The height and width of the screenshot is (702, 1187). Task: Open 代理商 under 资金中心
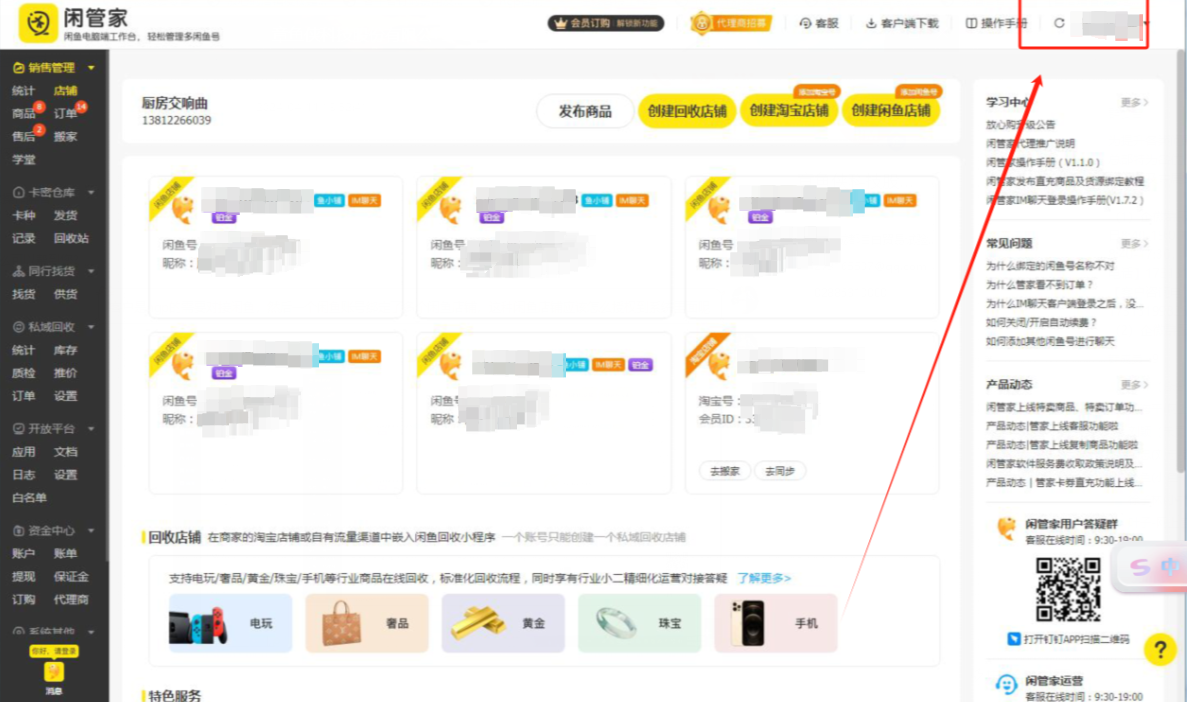[x=71, y=600]
